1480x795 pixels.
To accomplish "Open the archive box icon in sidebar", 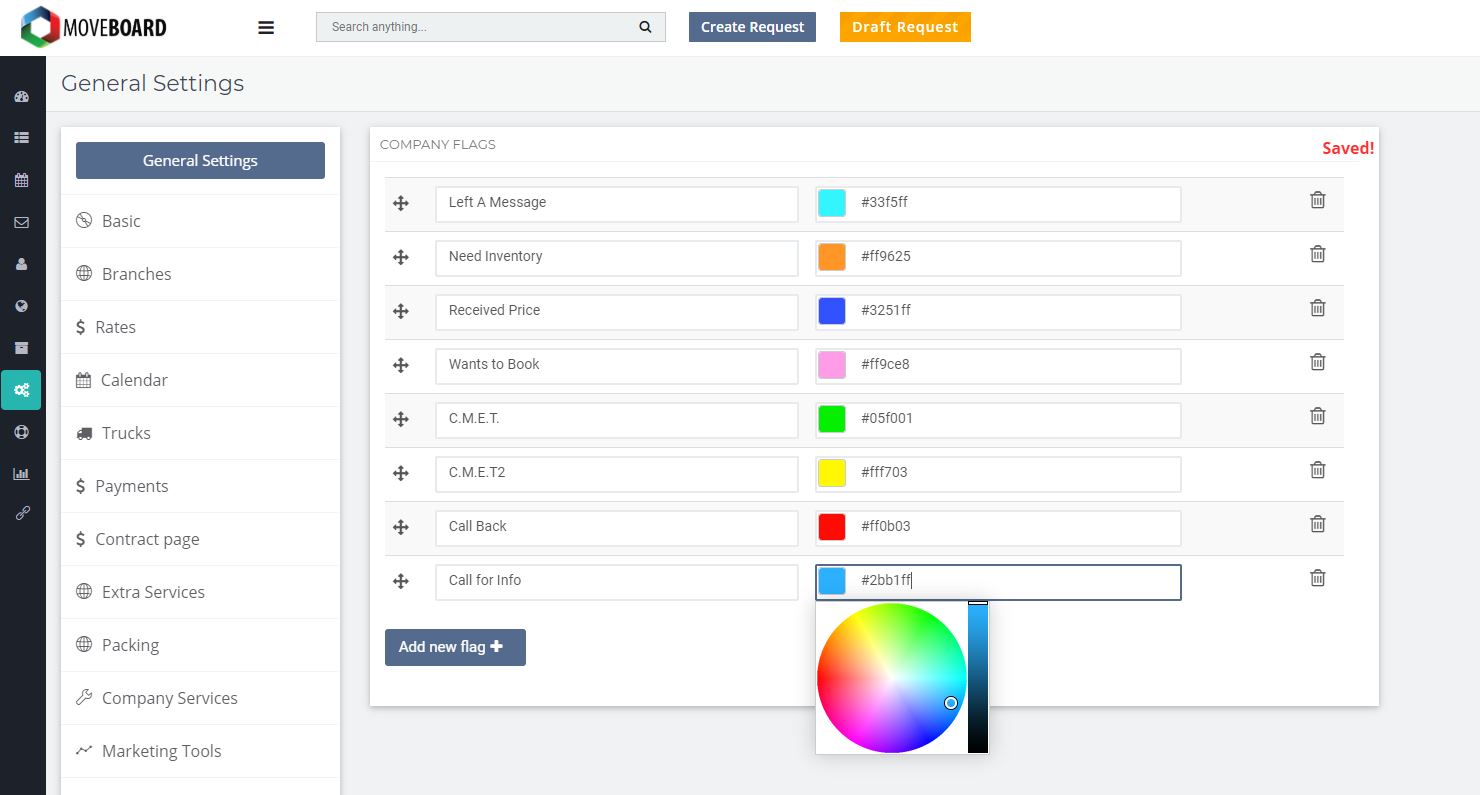I will (21, 348).
